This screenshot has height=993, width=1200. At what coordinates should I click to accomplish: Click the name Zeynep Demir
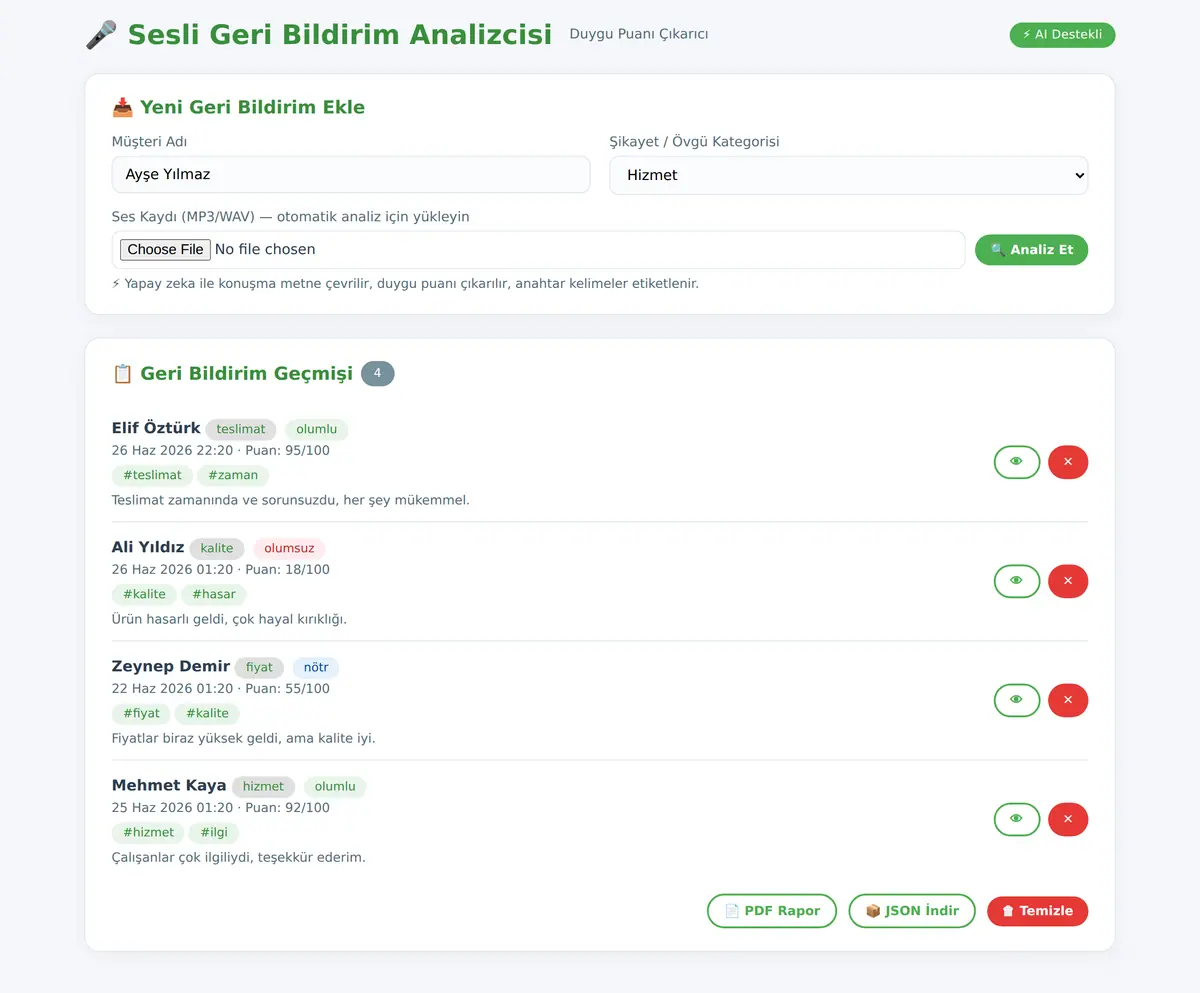click(171, 666)
